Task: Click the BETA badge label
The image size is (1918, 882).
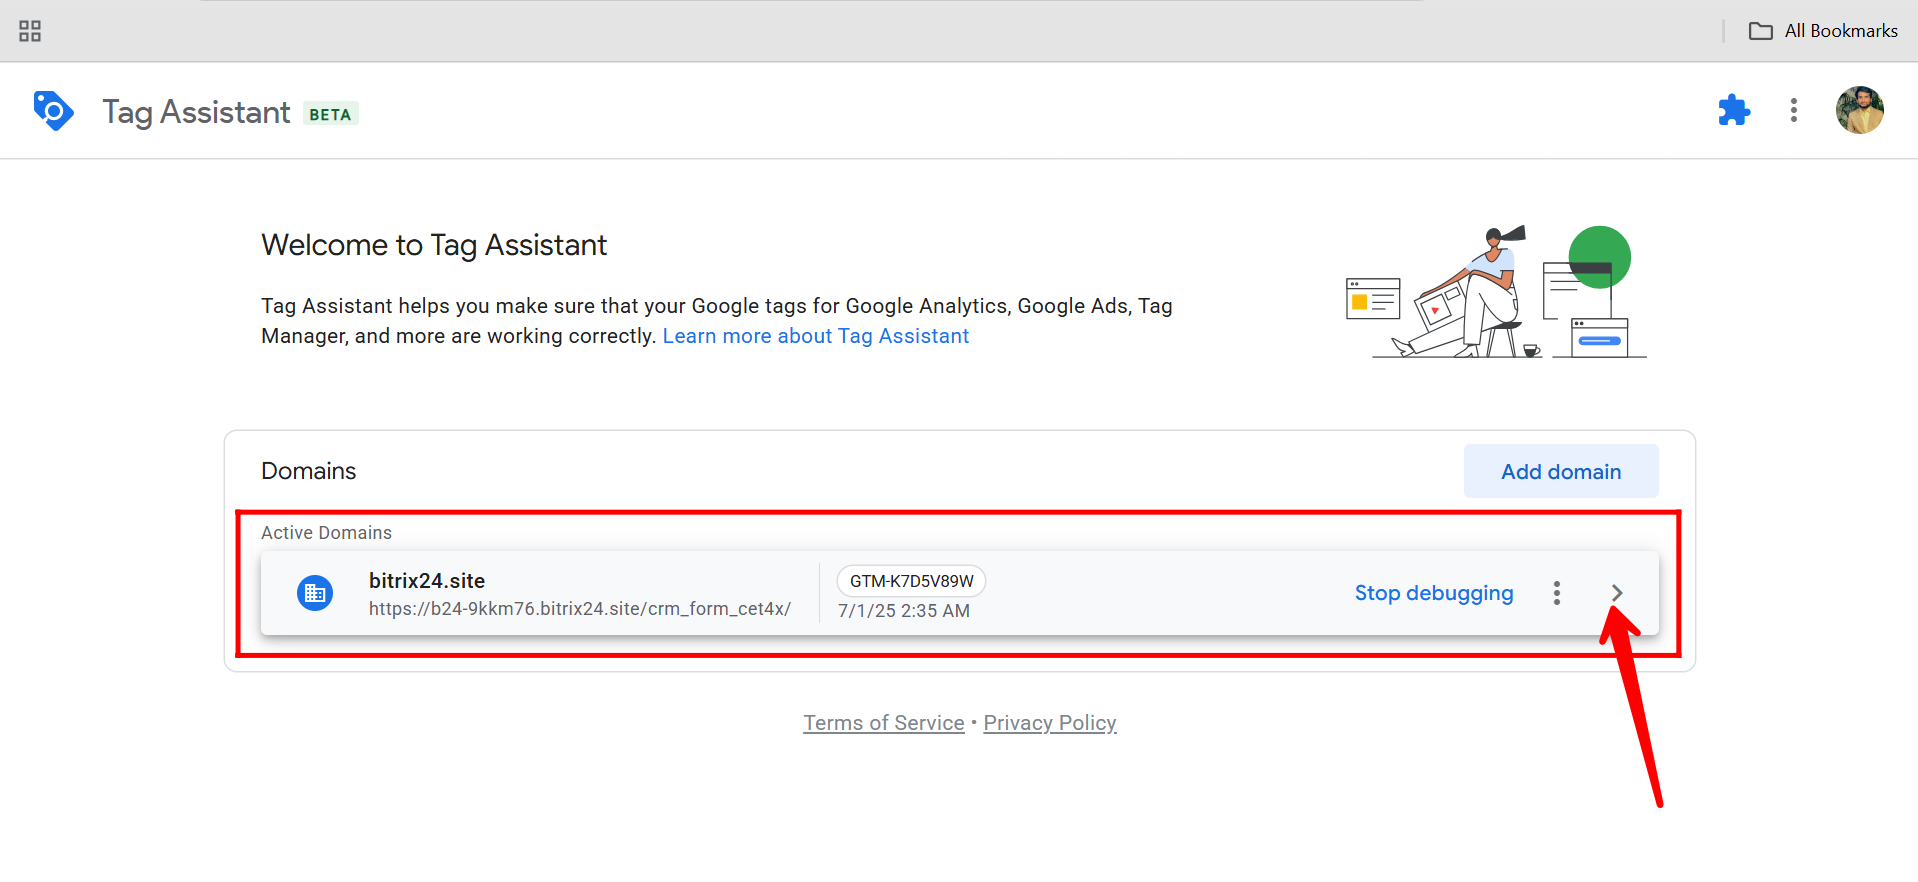Action: click(x=330, y=114)
